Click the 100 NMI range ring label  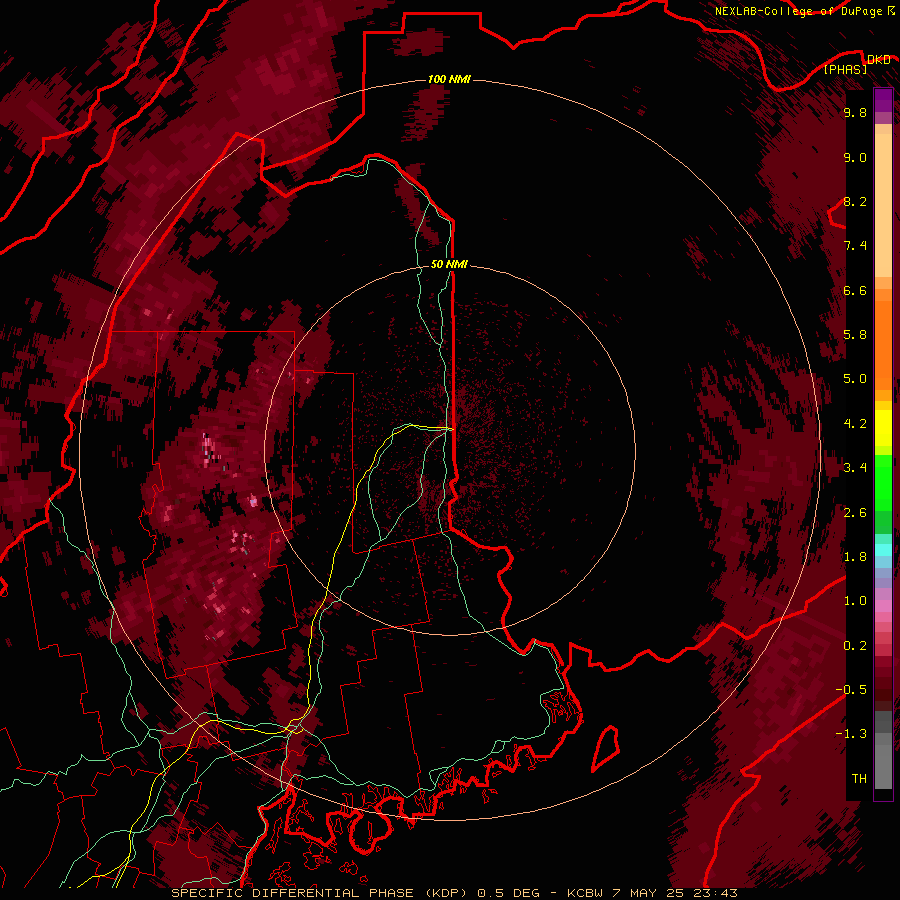pos(449,79)
